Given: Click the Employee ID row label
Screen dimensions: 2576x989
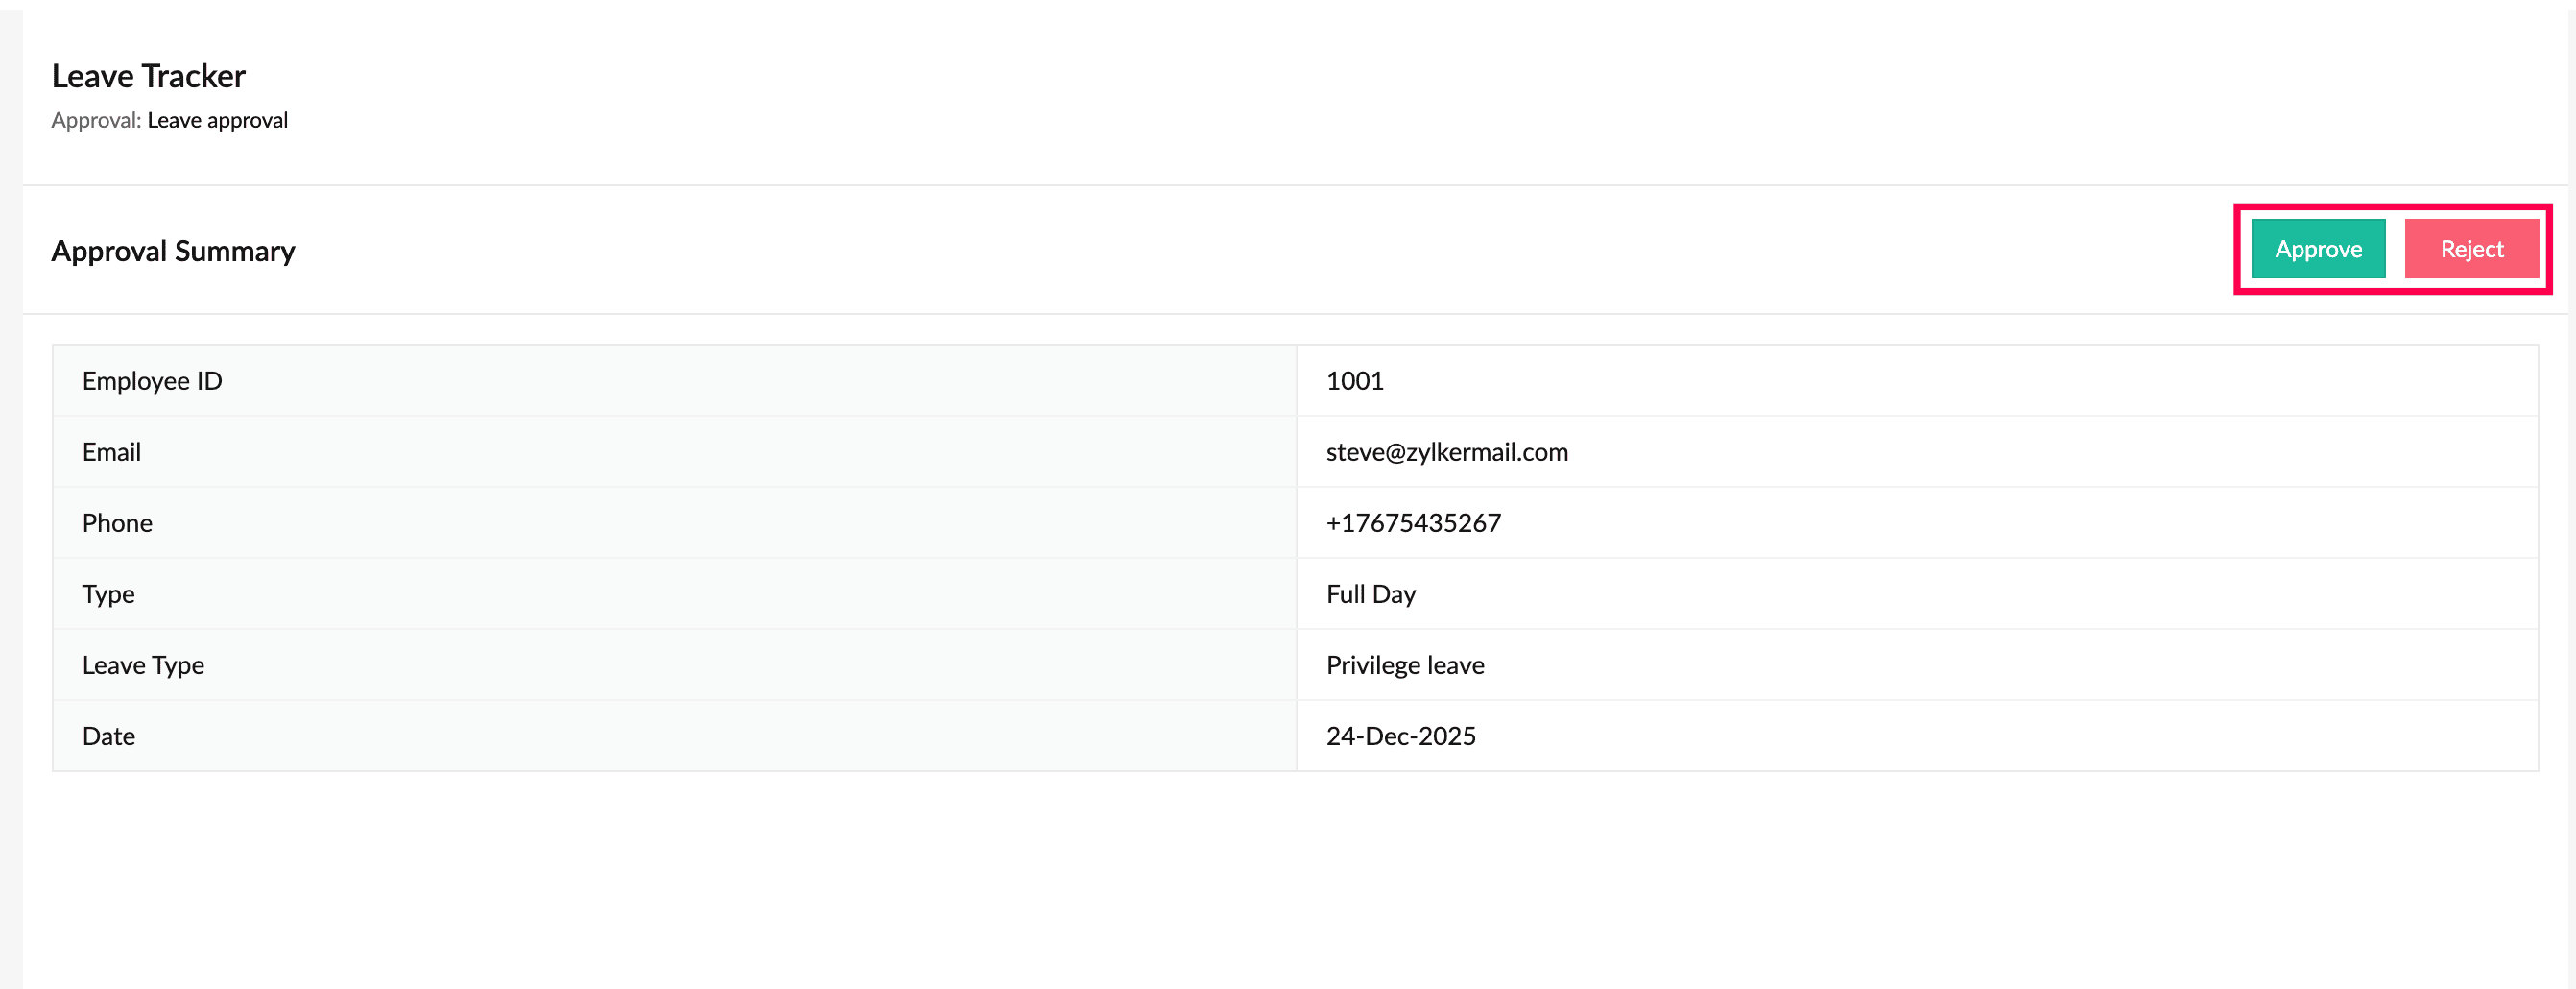Looking at the screenshot, I should click(x=152, y=381).
